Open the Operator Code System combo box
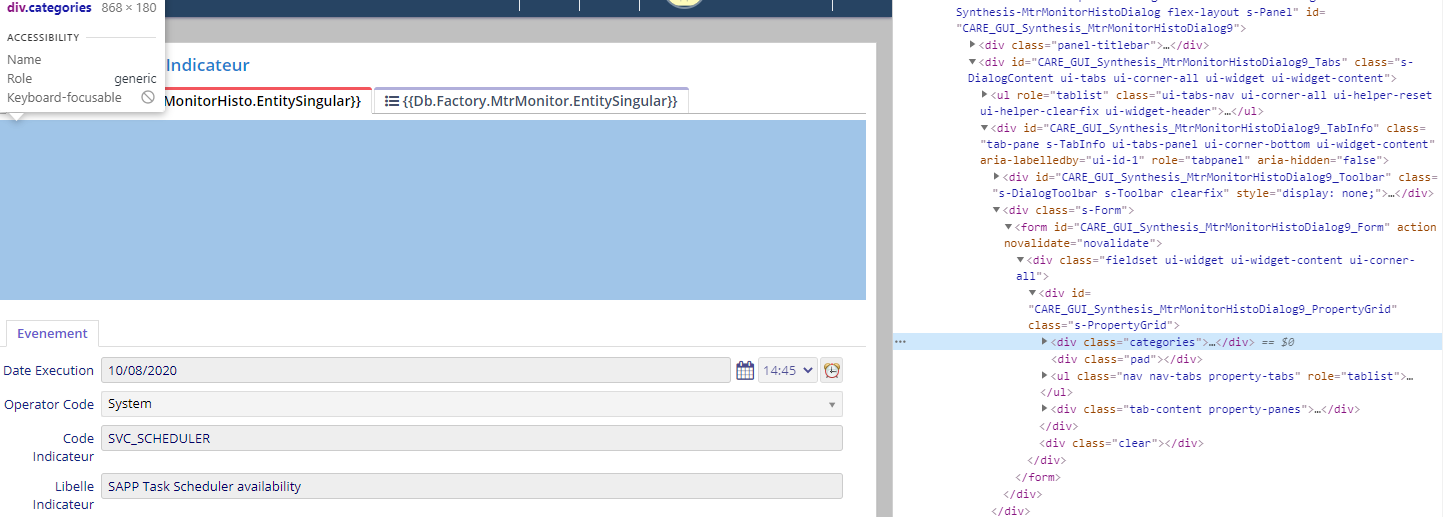 coord(472,404)
